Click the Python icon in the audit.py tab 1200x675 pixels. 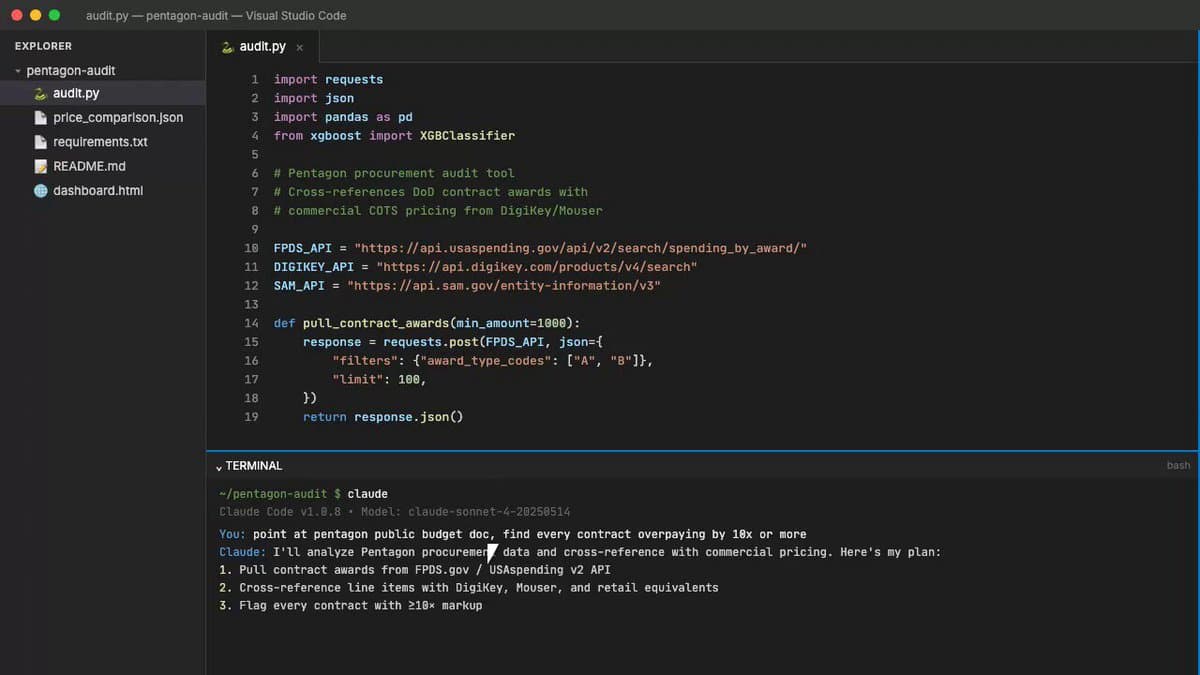tap(228, 47)
